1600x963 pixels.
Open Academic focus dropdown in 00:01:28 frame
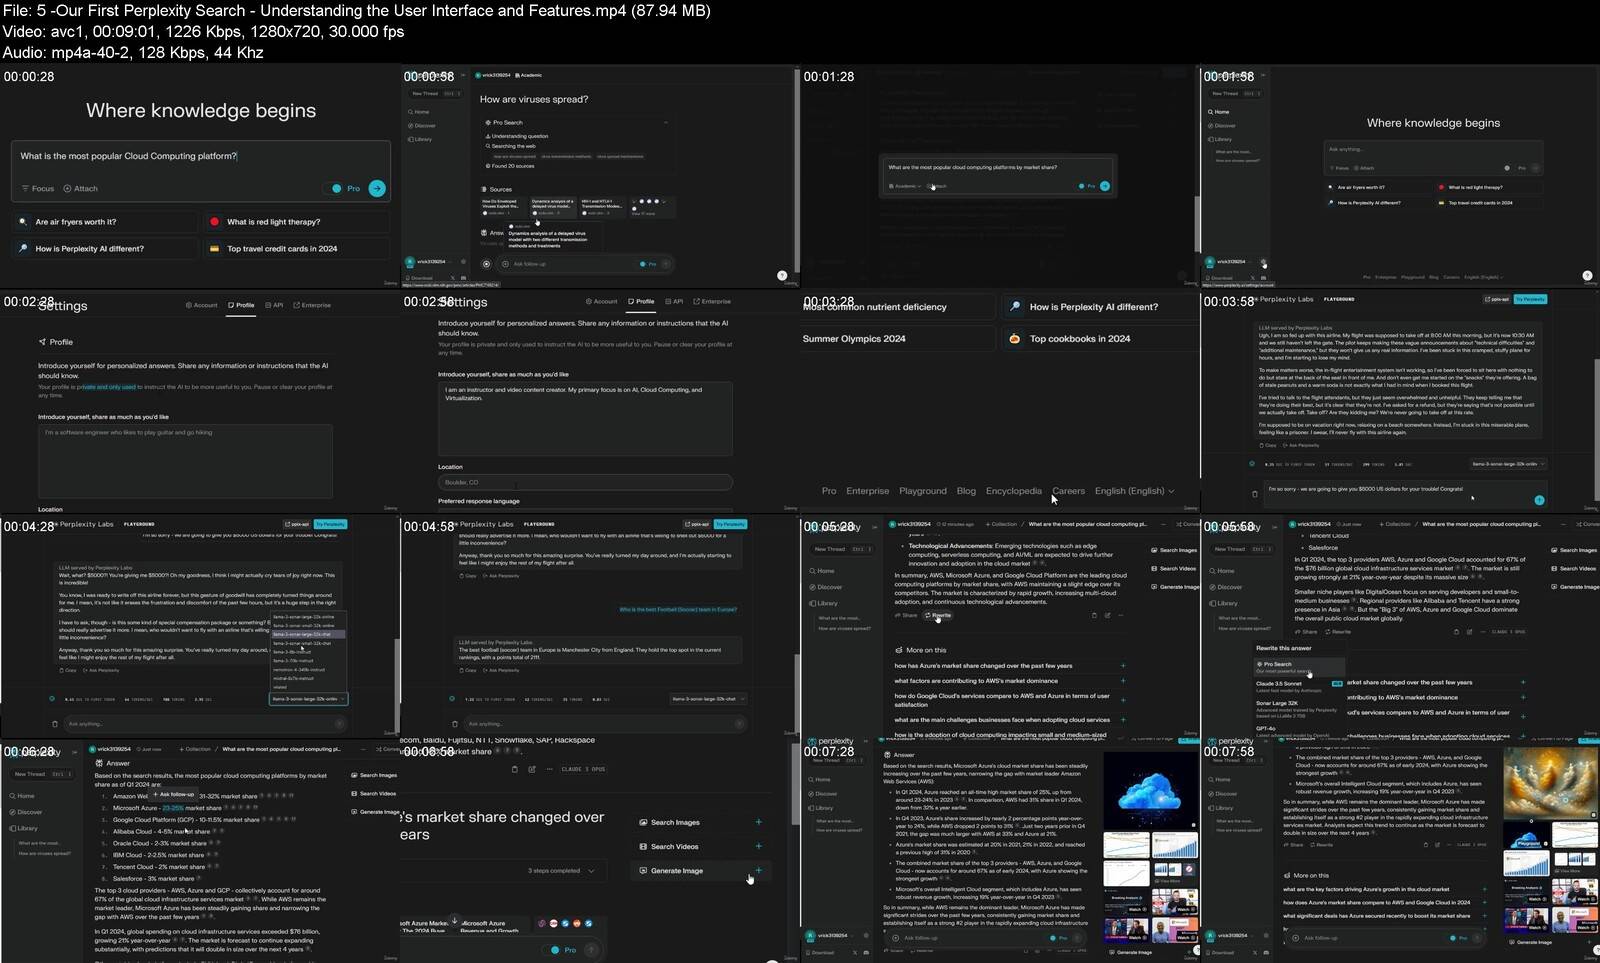click(905, 186)
